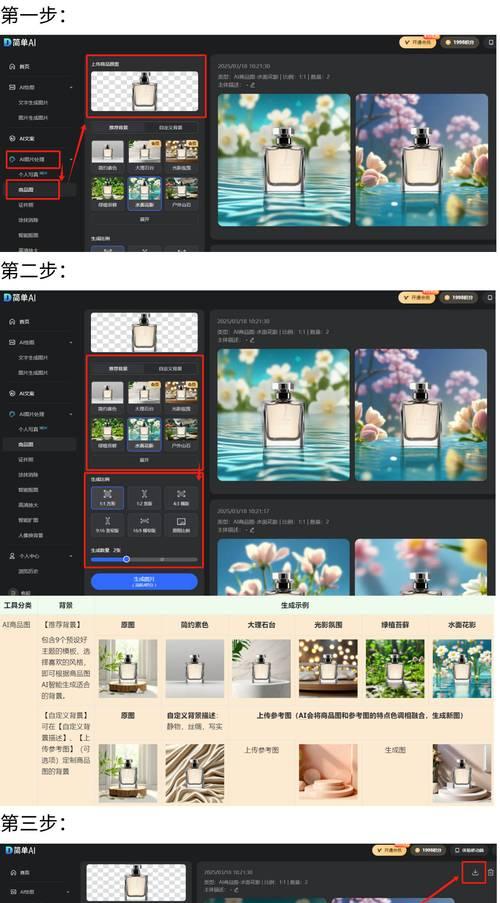Viewport: 500px width, 903px height.
Task: Collapse the AI图片处理 section arrow in step two
Action: click(71, 414)
